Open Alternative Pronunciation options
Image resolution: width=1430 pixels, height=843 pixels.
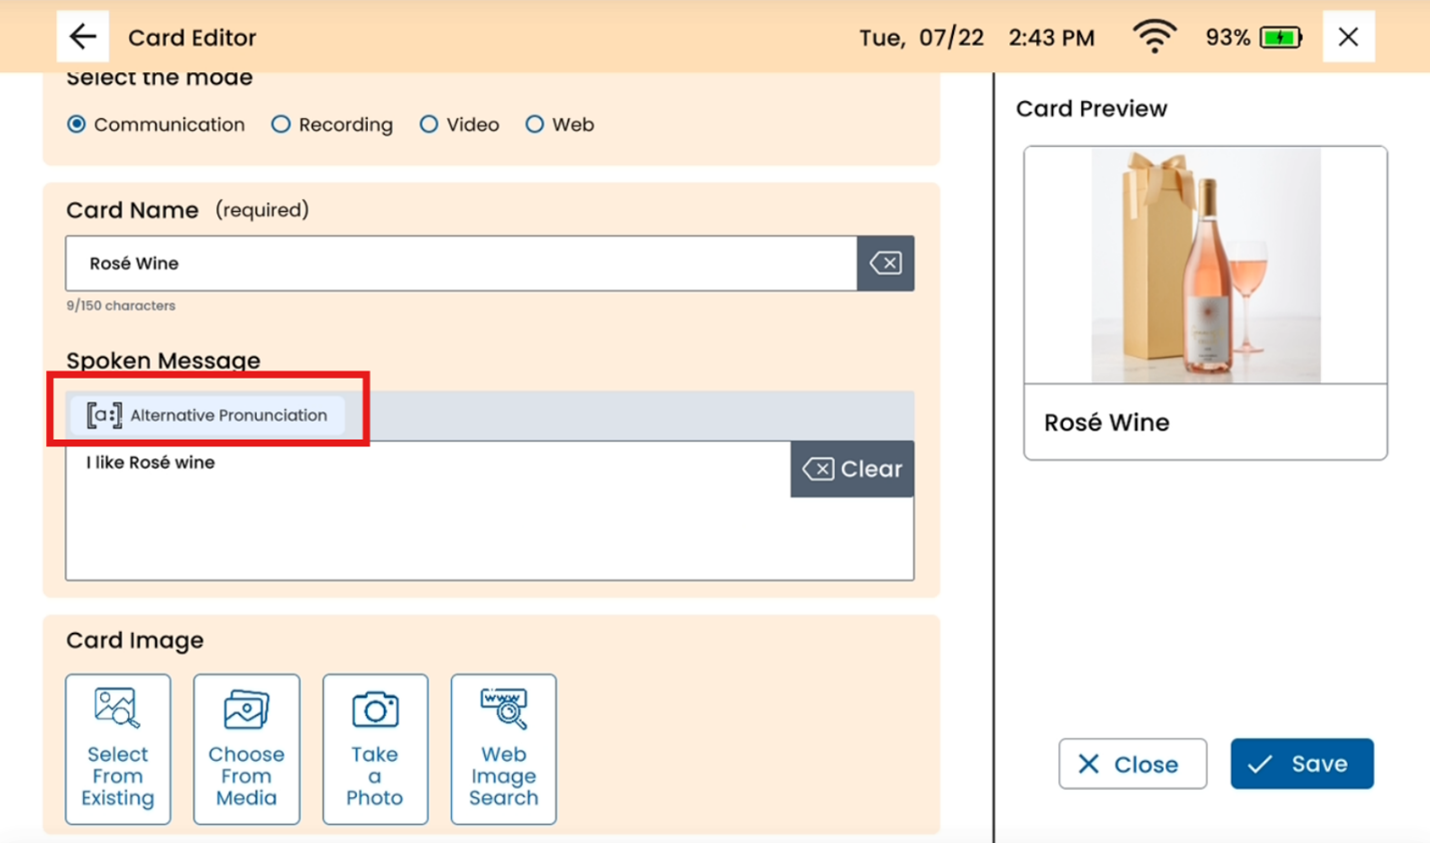[207, 415]
